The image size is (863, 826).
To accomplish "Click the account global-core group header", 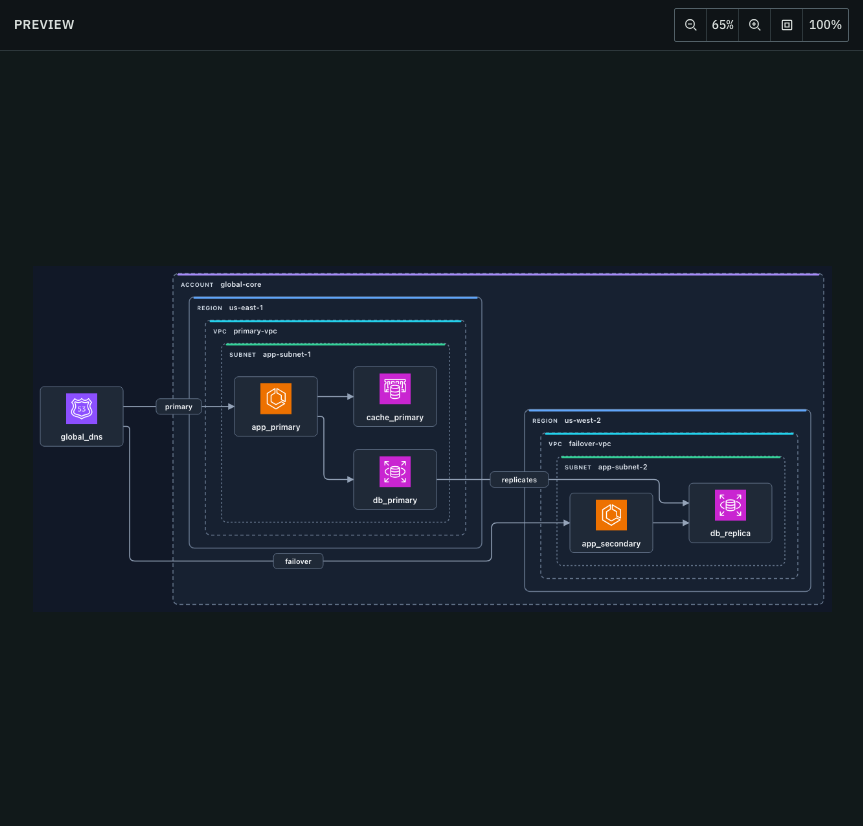I will coord(221,285).
